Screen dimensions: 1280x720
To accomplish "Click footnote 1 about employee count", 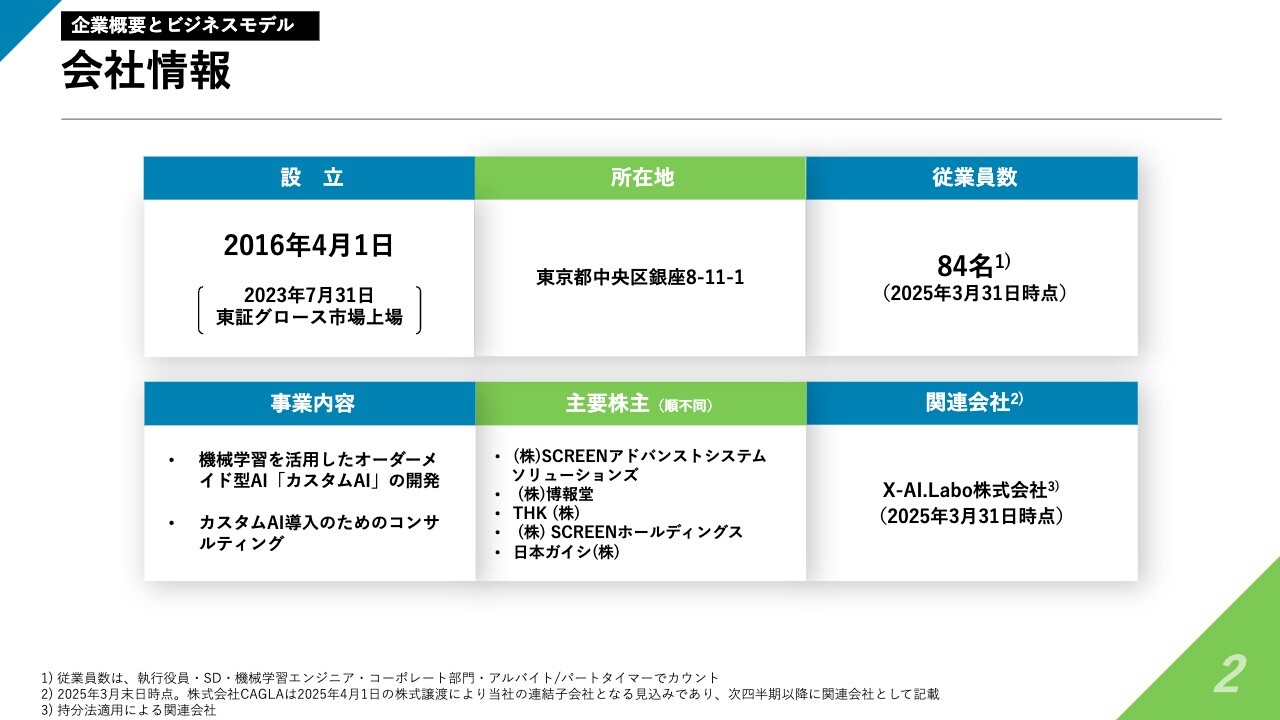I will tap(381, 678).
